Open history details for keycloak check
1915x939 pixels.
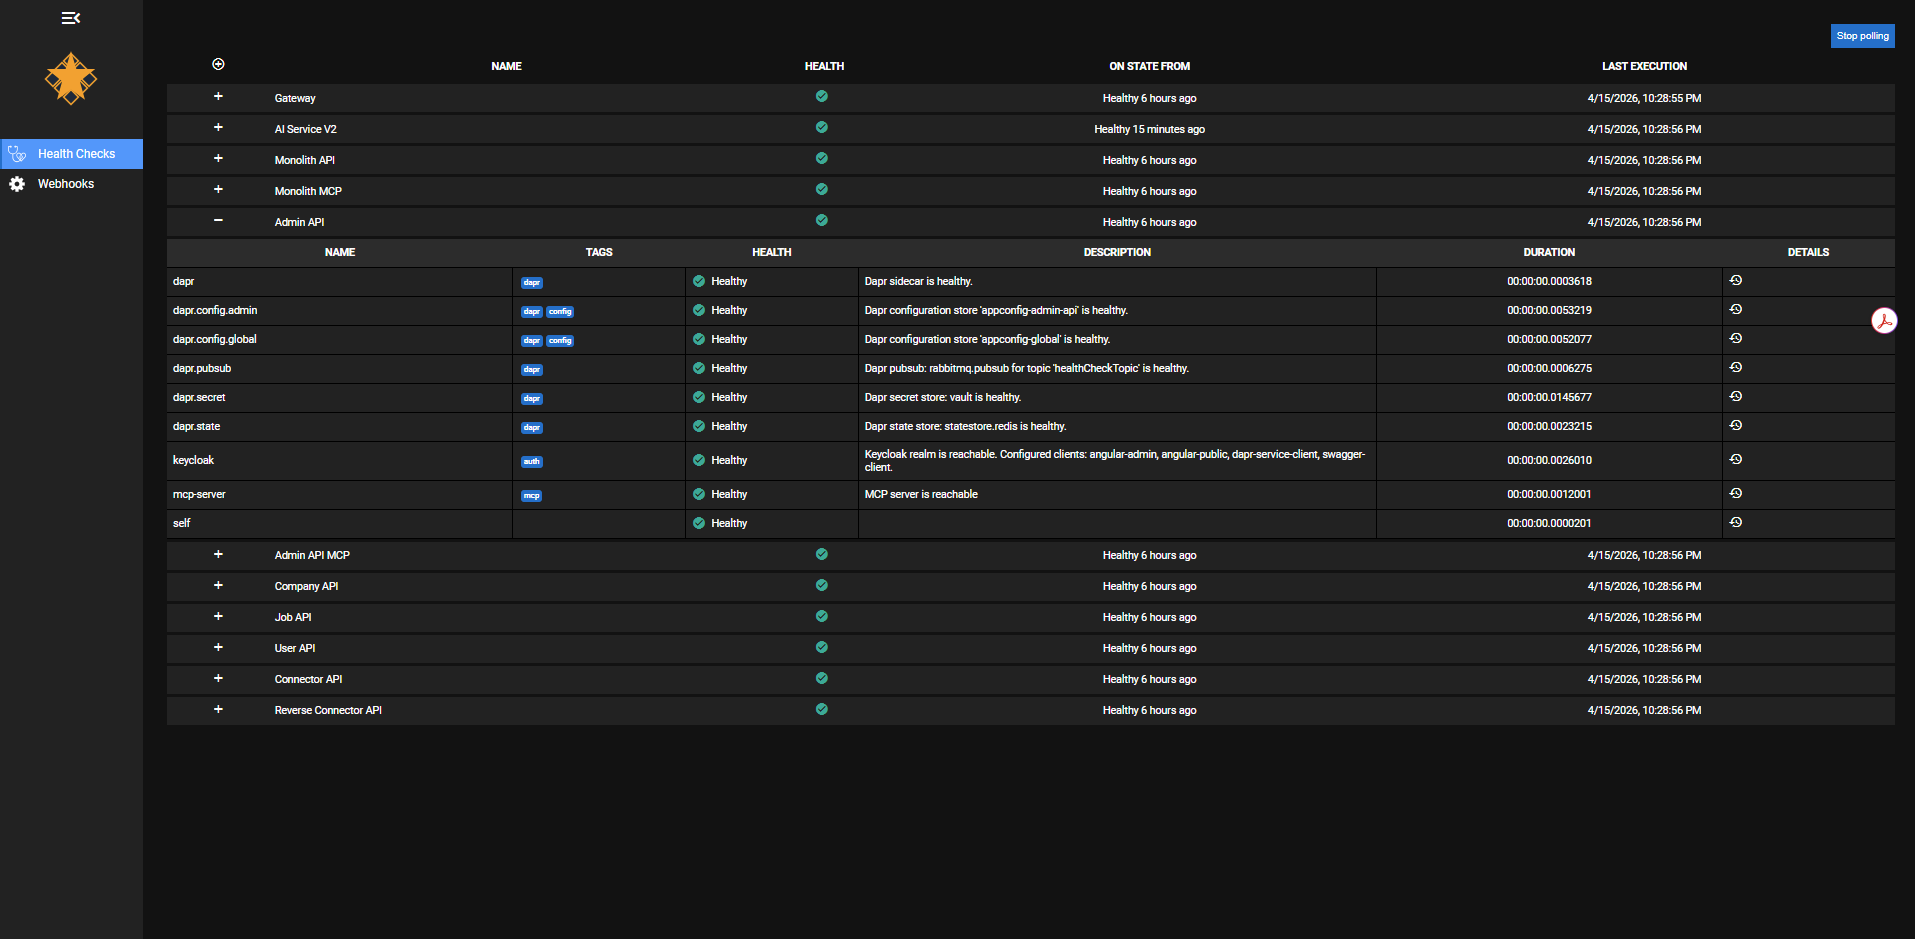click(1736, 460)
